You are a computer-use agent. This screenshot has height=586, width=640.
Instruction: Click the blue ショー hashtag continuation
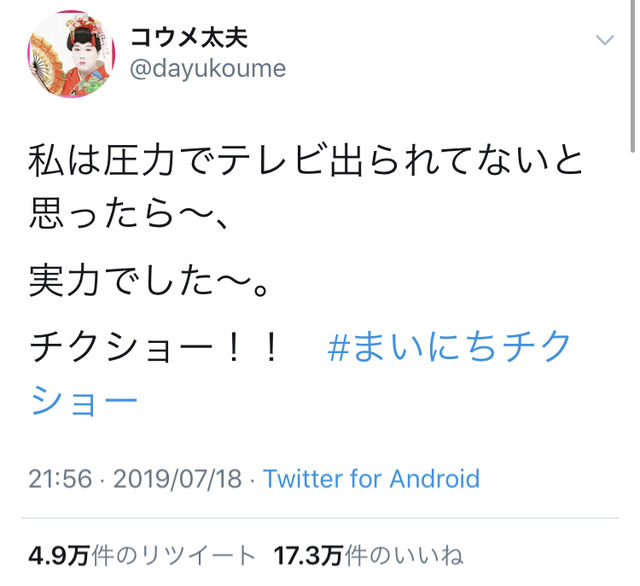click(x=84, y=400)
